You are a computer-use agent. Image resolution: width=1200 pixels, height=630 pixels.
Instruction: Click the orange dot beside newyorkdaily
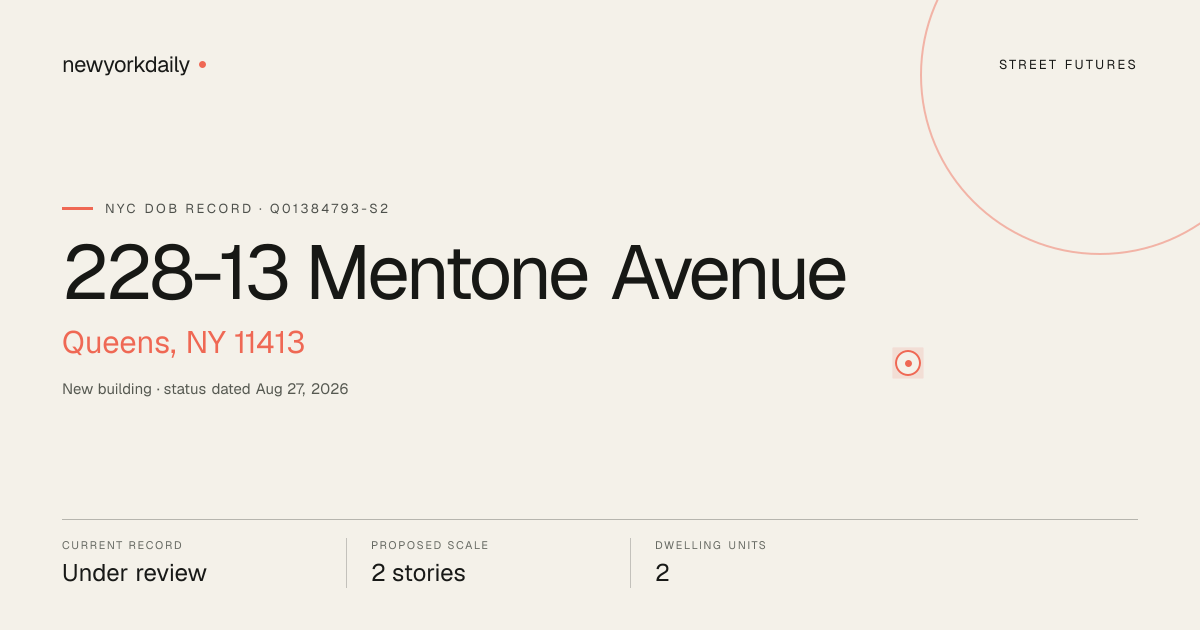pyautogui.click(x=202, y=64)
